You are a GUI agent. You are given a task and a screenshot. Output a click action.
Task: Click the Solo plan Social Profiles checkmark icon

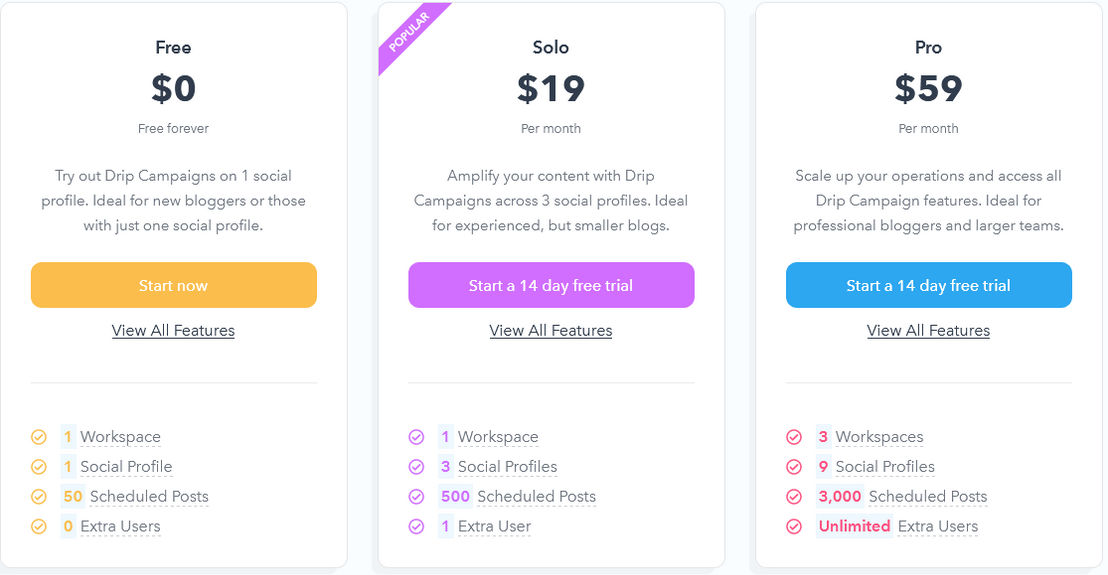click(x=416, y=467)
